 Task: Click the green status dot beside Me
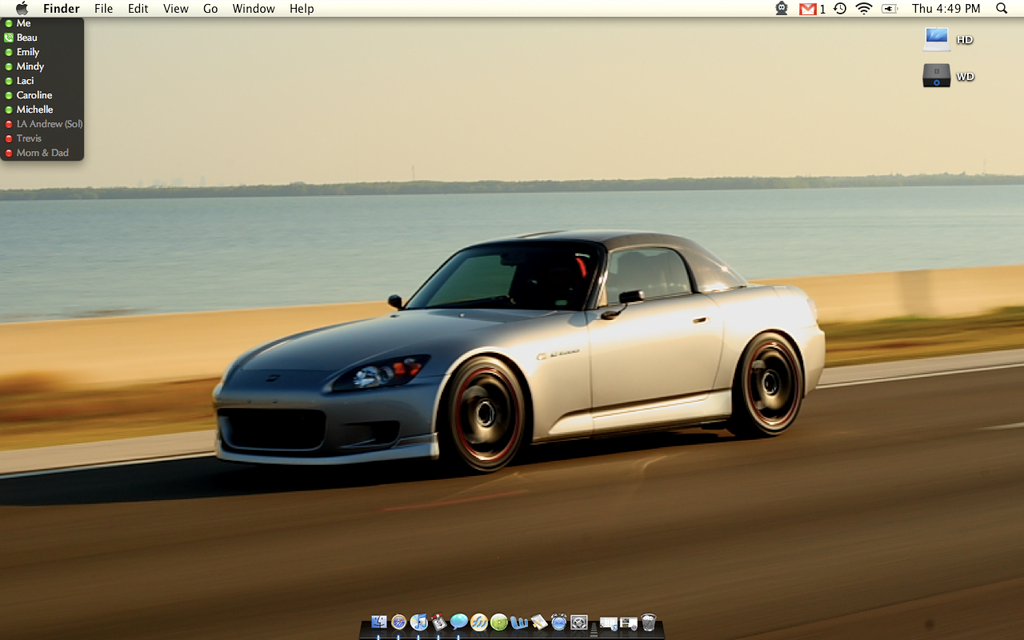8,23
